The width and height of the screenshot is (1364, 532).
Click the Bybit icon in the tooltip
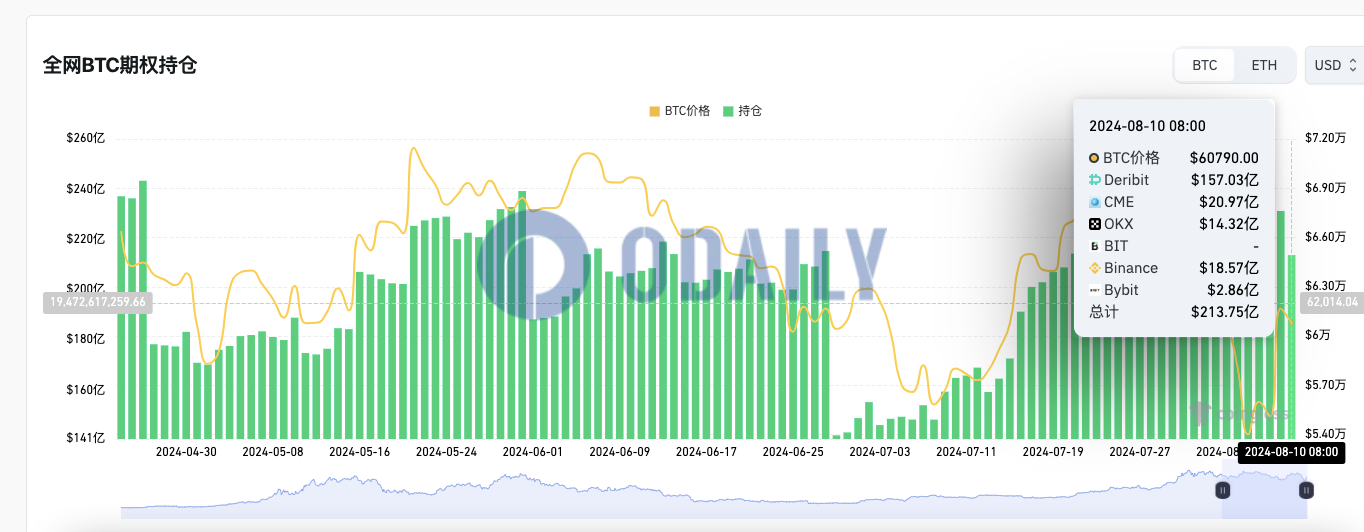pos(1094,290)
